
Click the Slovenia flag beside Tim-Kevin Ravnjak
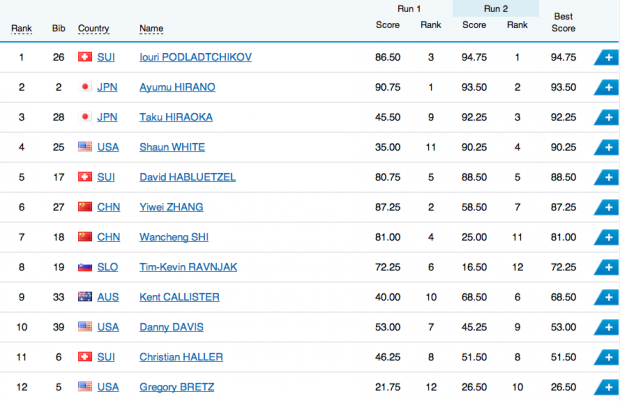pos(85,267)
